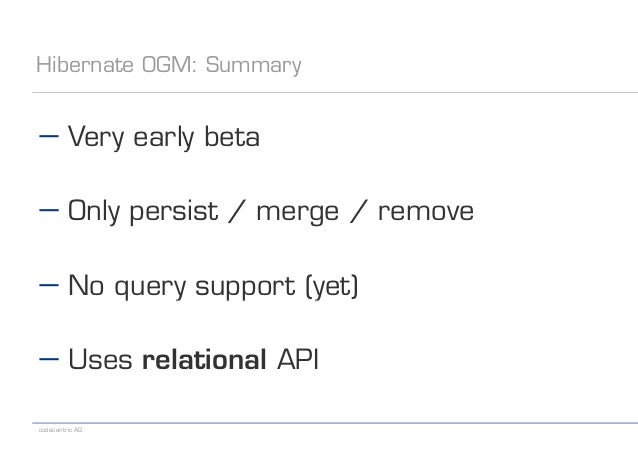Click the slash between persist and merge
Viewport: 638px width, 451px height.
(237, 211)
